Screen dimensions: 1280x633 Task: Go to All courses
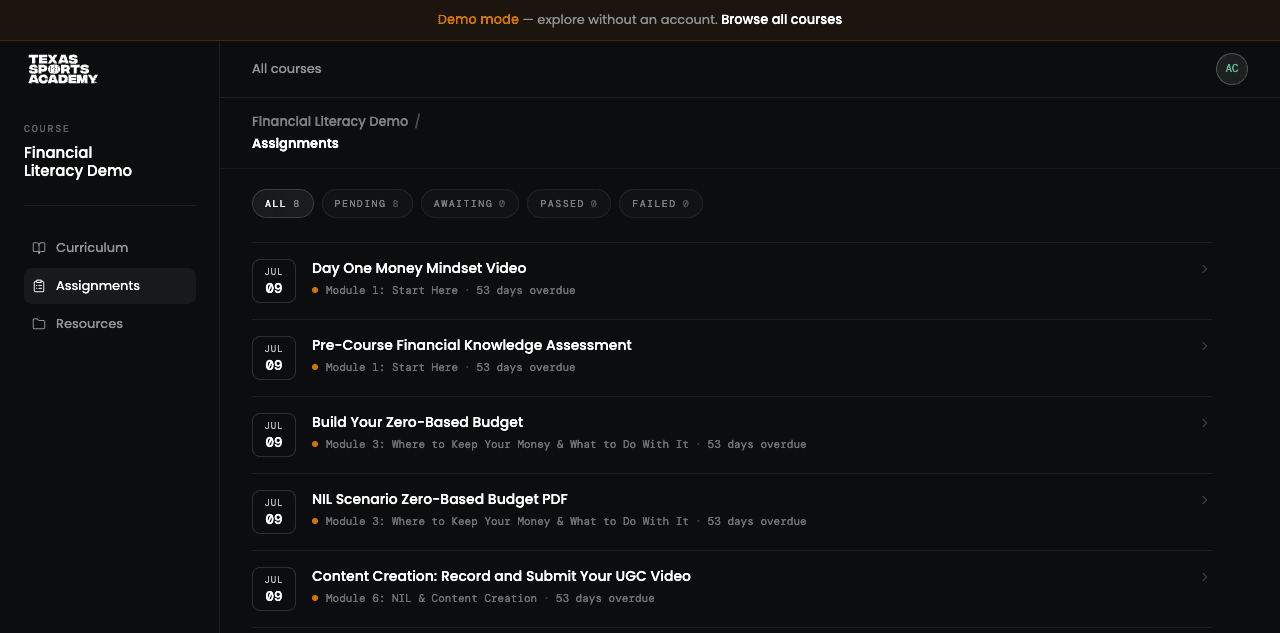(x=287, y=69)
